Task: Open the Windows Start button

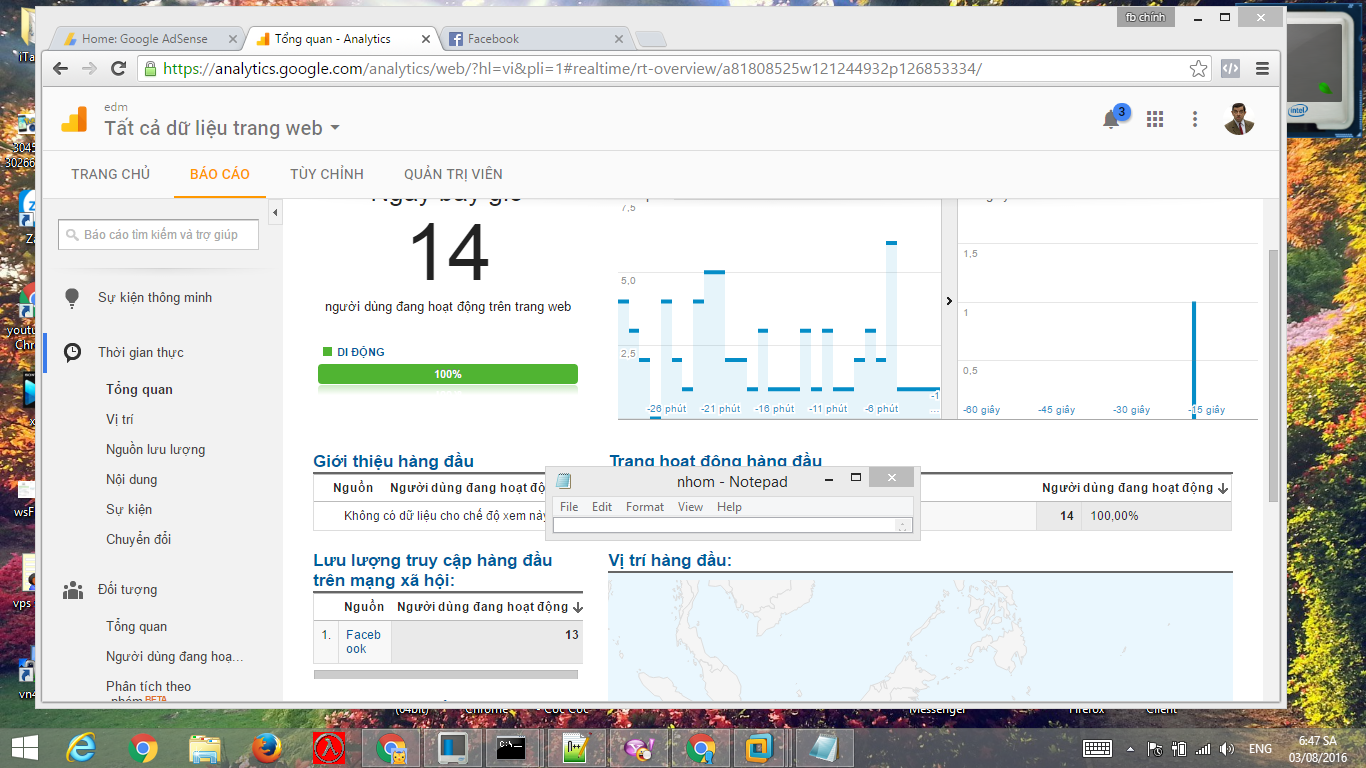Action: tap(24, 748)
